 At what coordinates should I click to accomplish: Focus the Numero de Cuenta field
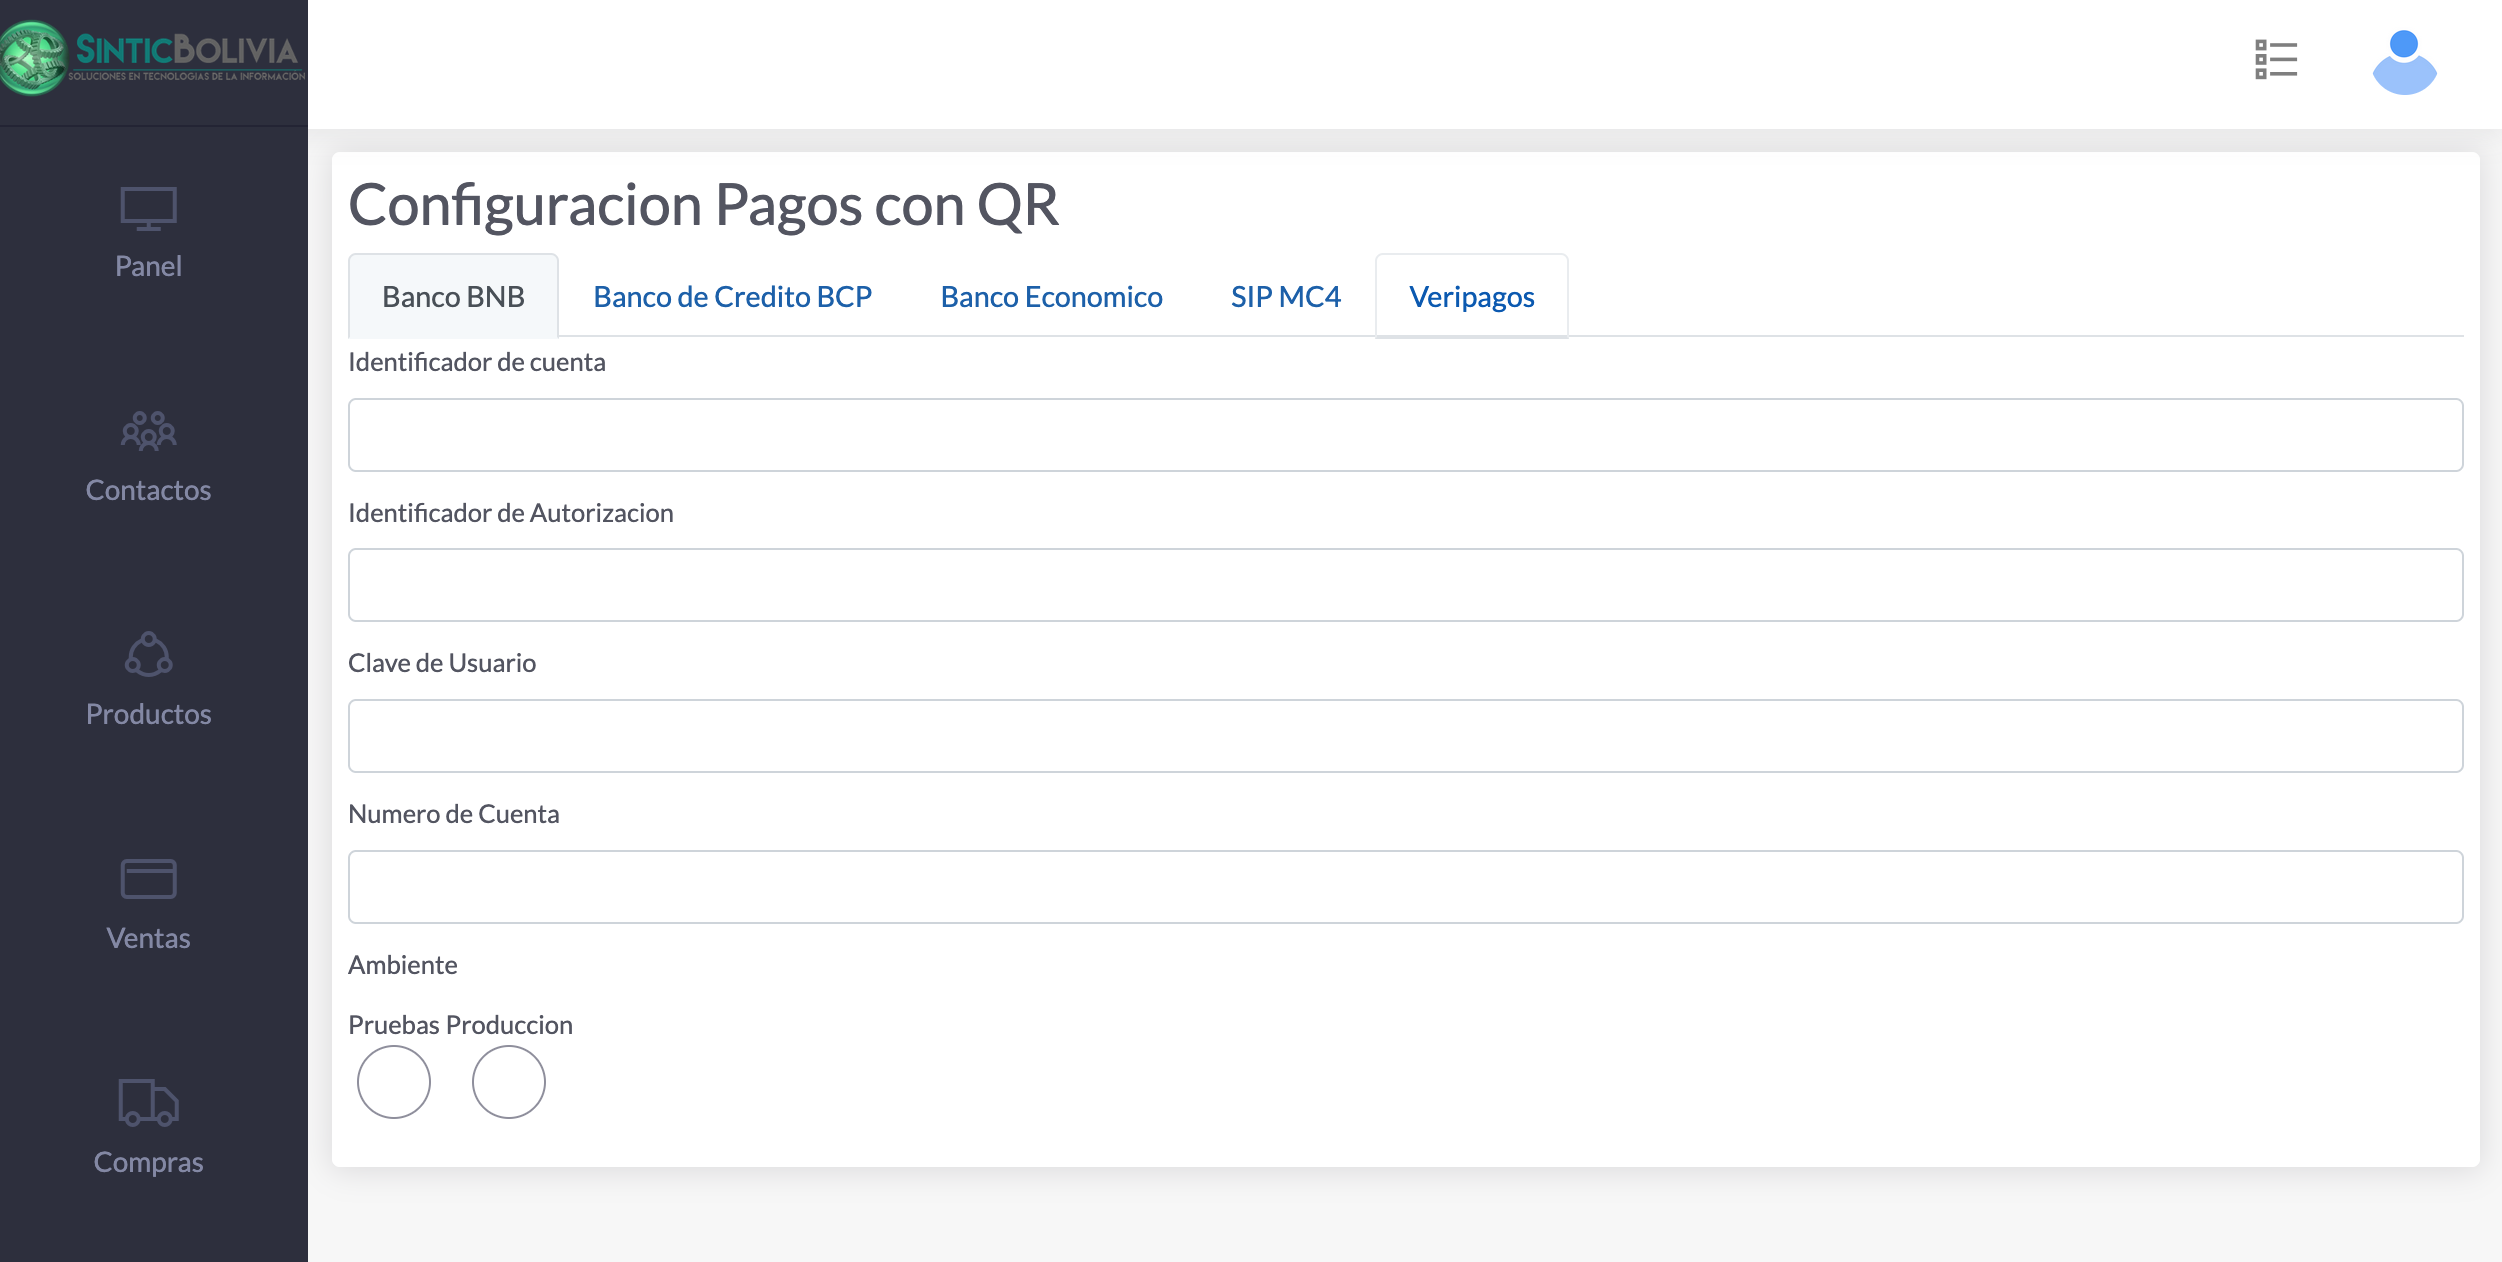tap(1405, 887)
